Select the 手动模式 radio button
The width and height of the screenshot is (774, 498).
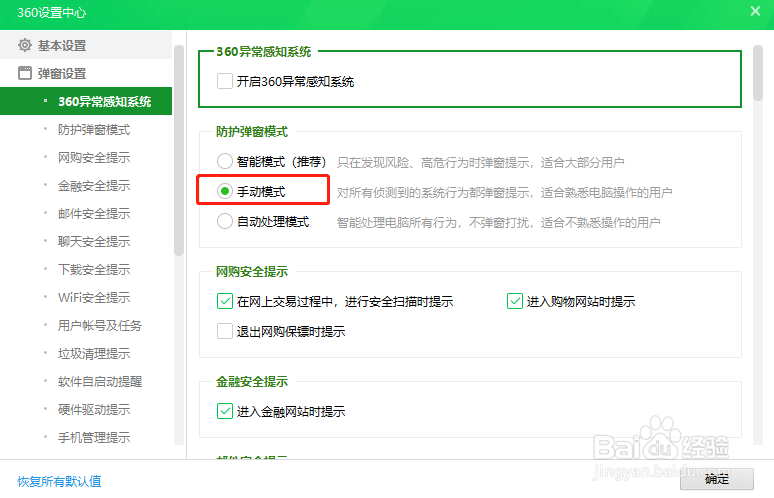225,191
